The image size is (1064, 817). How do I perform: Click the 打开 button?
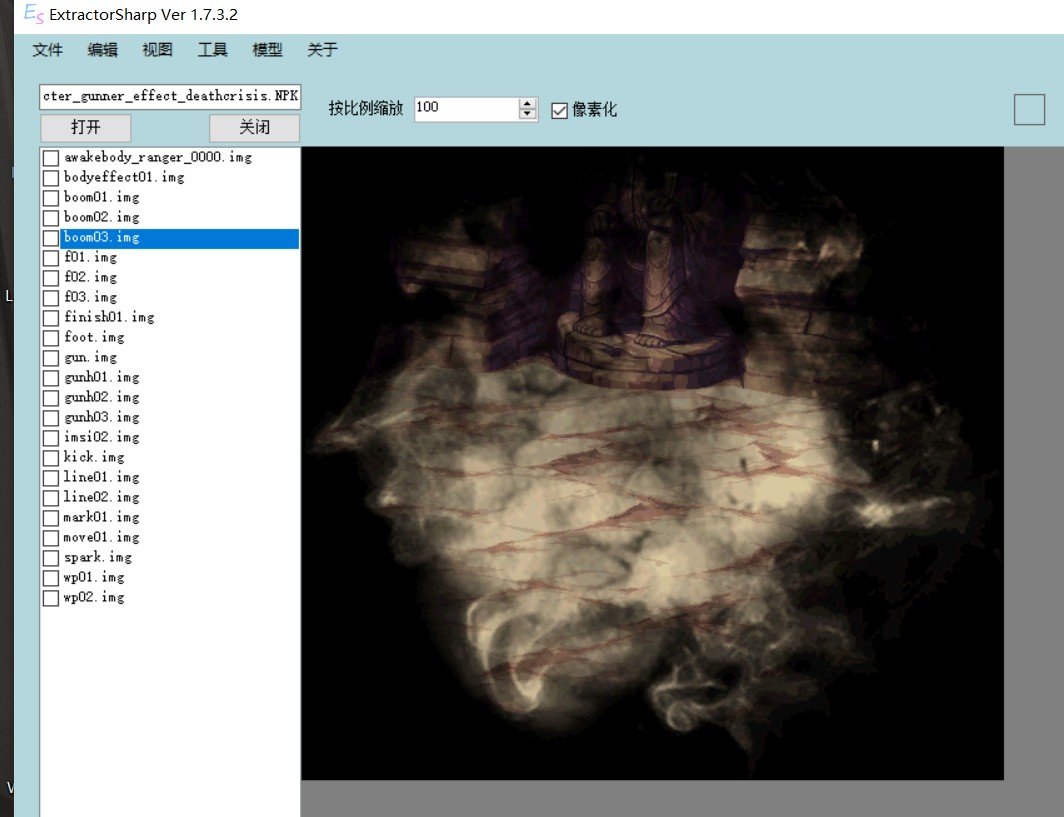point(86,128)
